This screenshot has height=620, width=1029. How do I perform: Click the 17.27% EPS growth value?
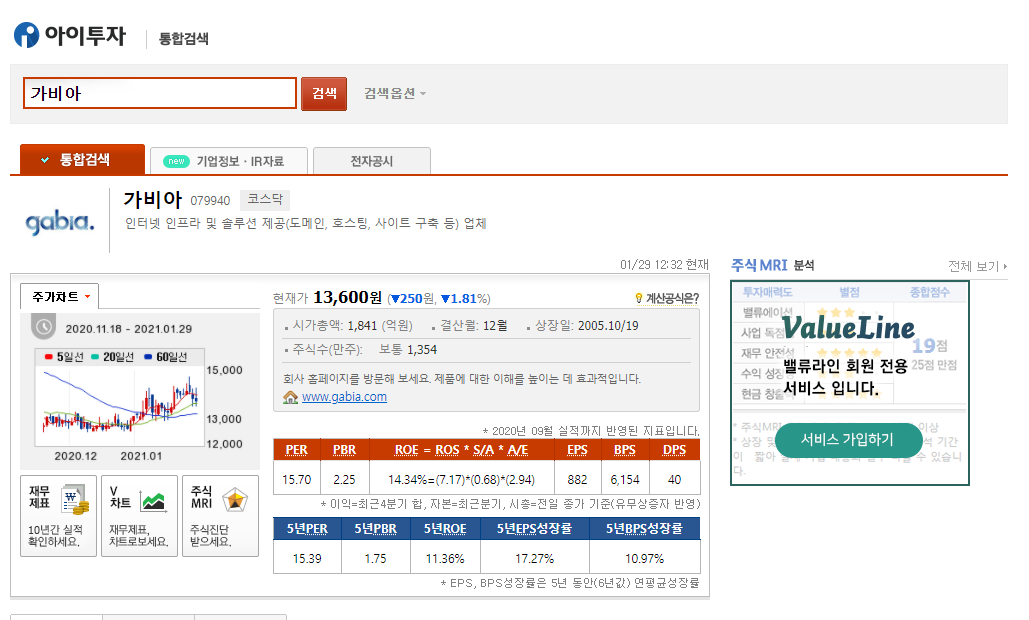pyautogui.click(x=534, y=558)
